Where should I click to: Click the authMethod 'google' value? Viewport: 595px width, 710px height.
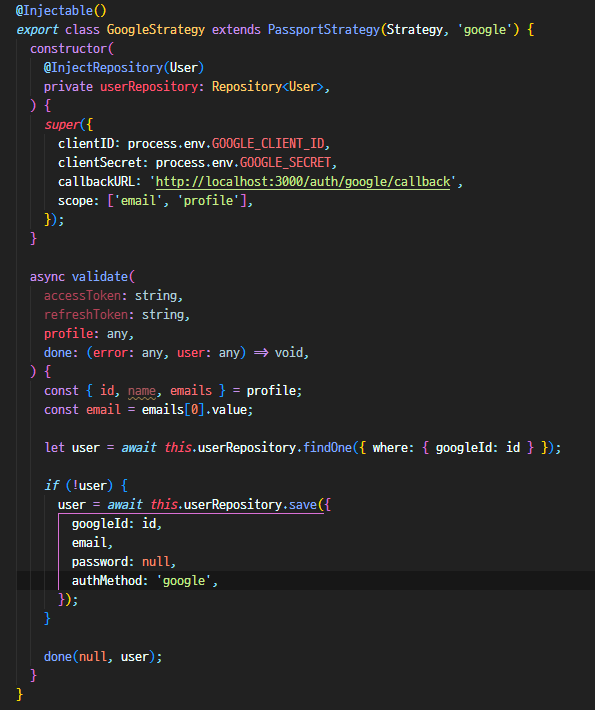183,581
